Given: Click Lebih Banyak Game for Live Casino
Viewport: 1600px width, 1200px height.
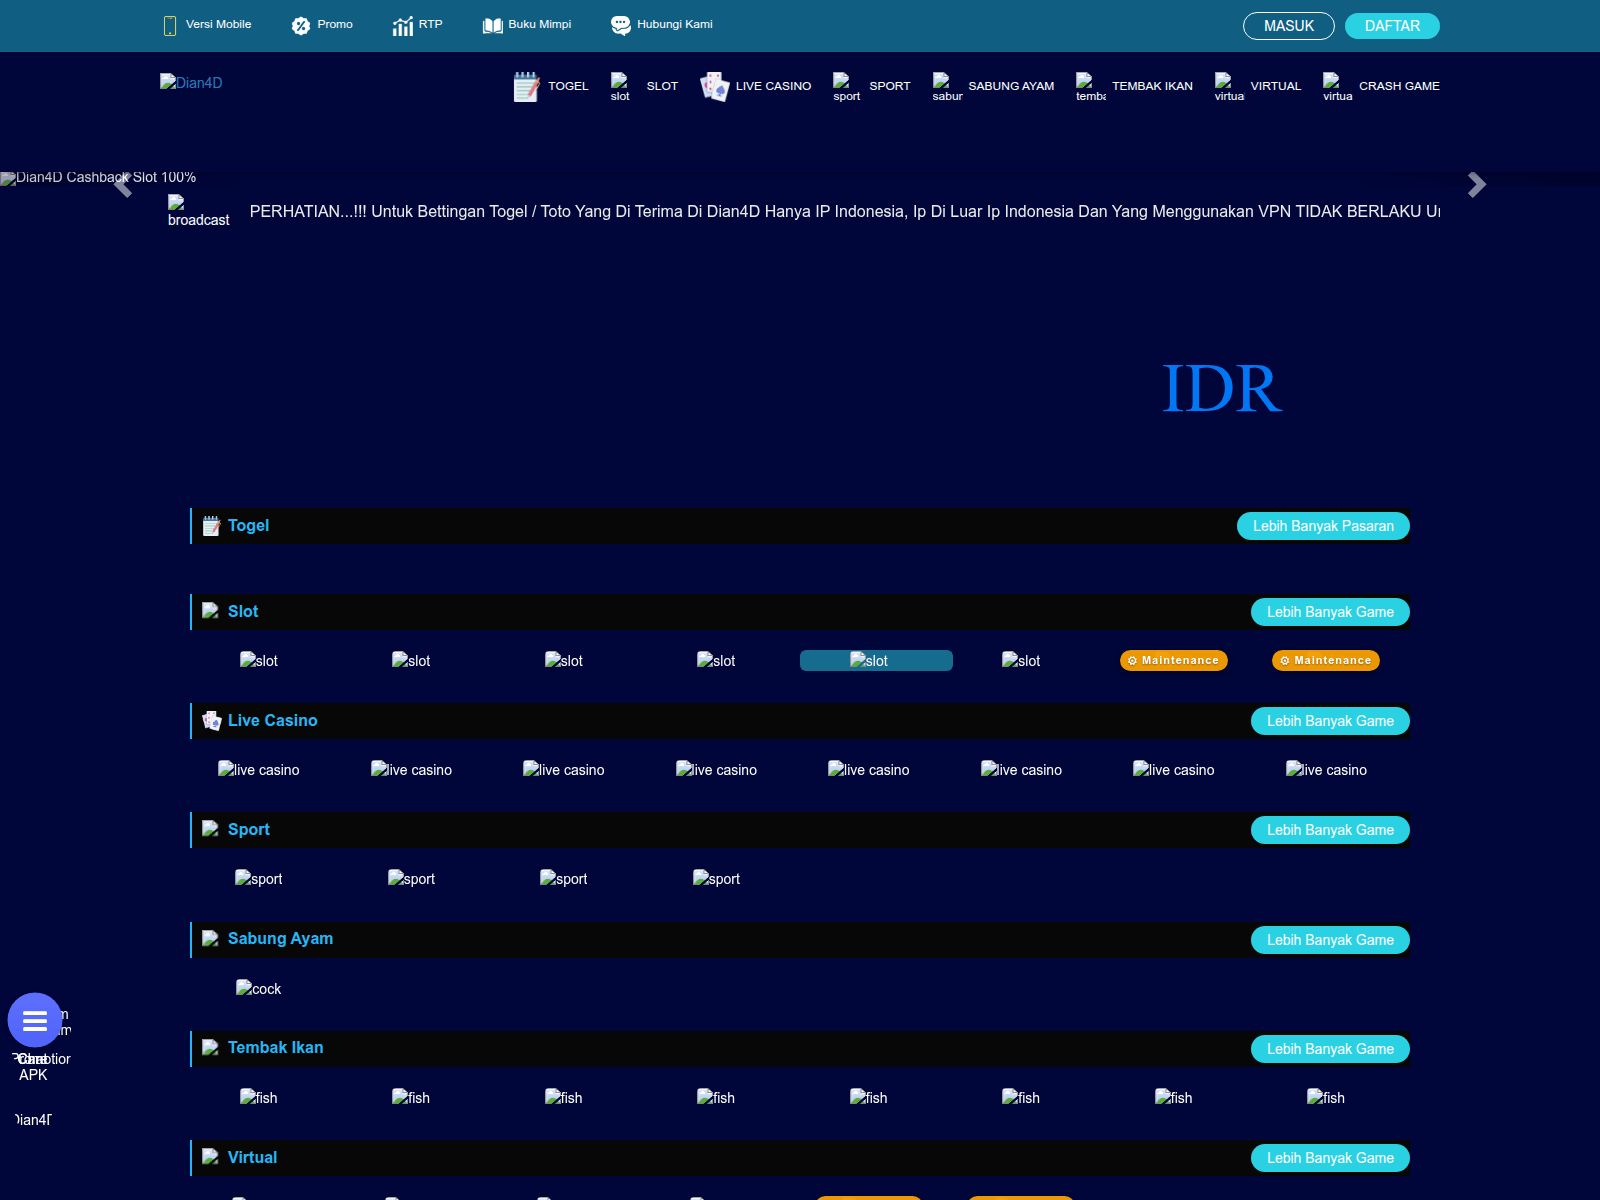Looking at the screenshot, I should (1330, 721).
